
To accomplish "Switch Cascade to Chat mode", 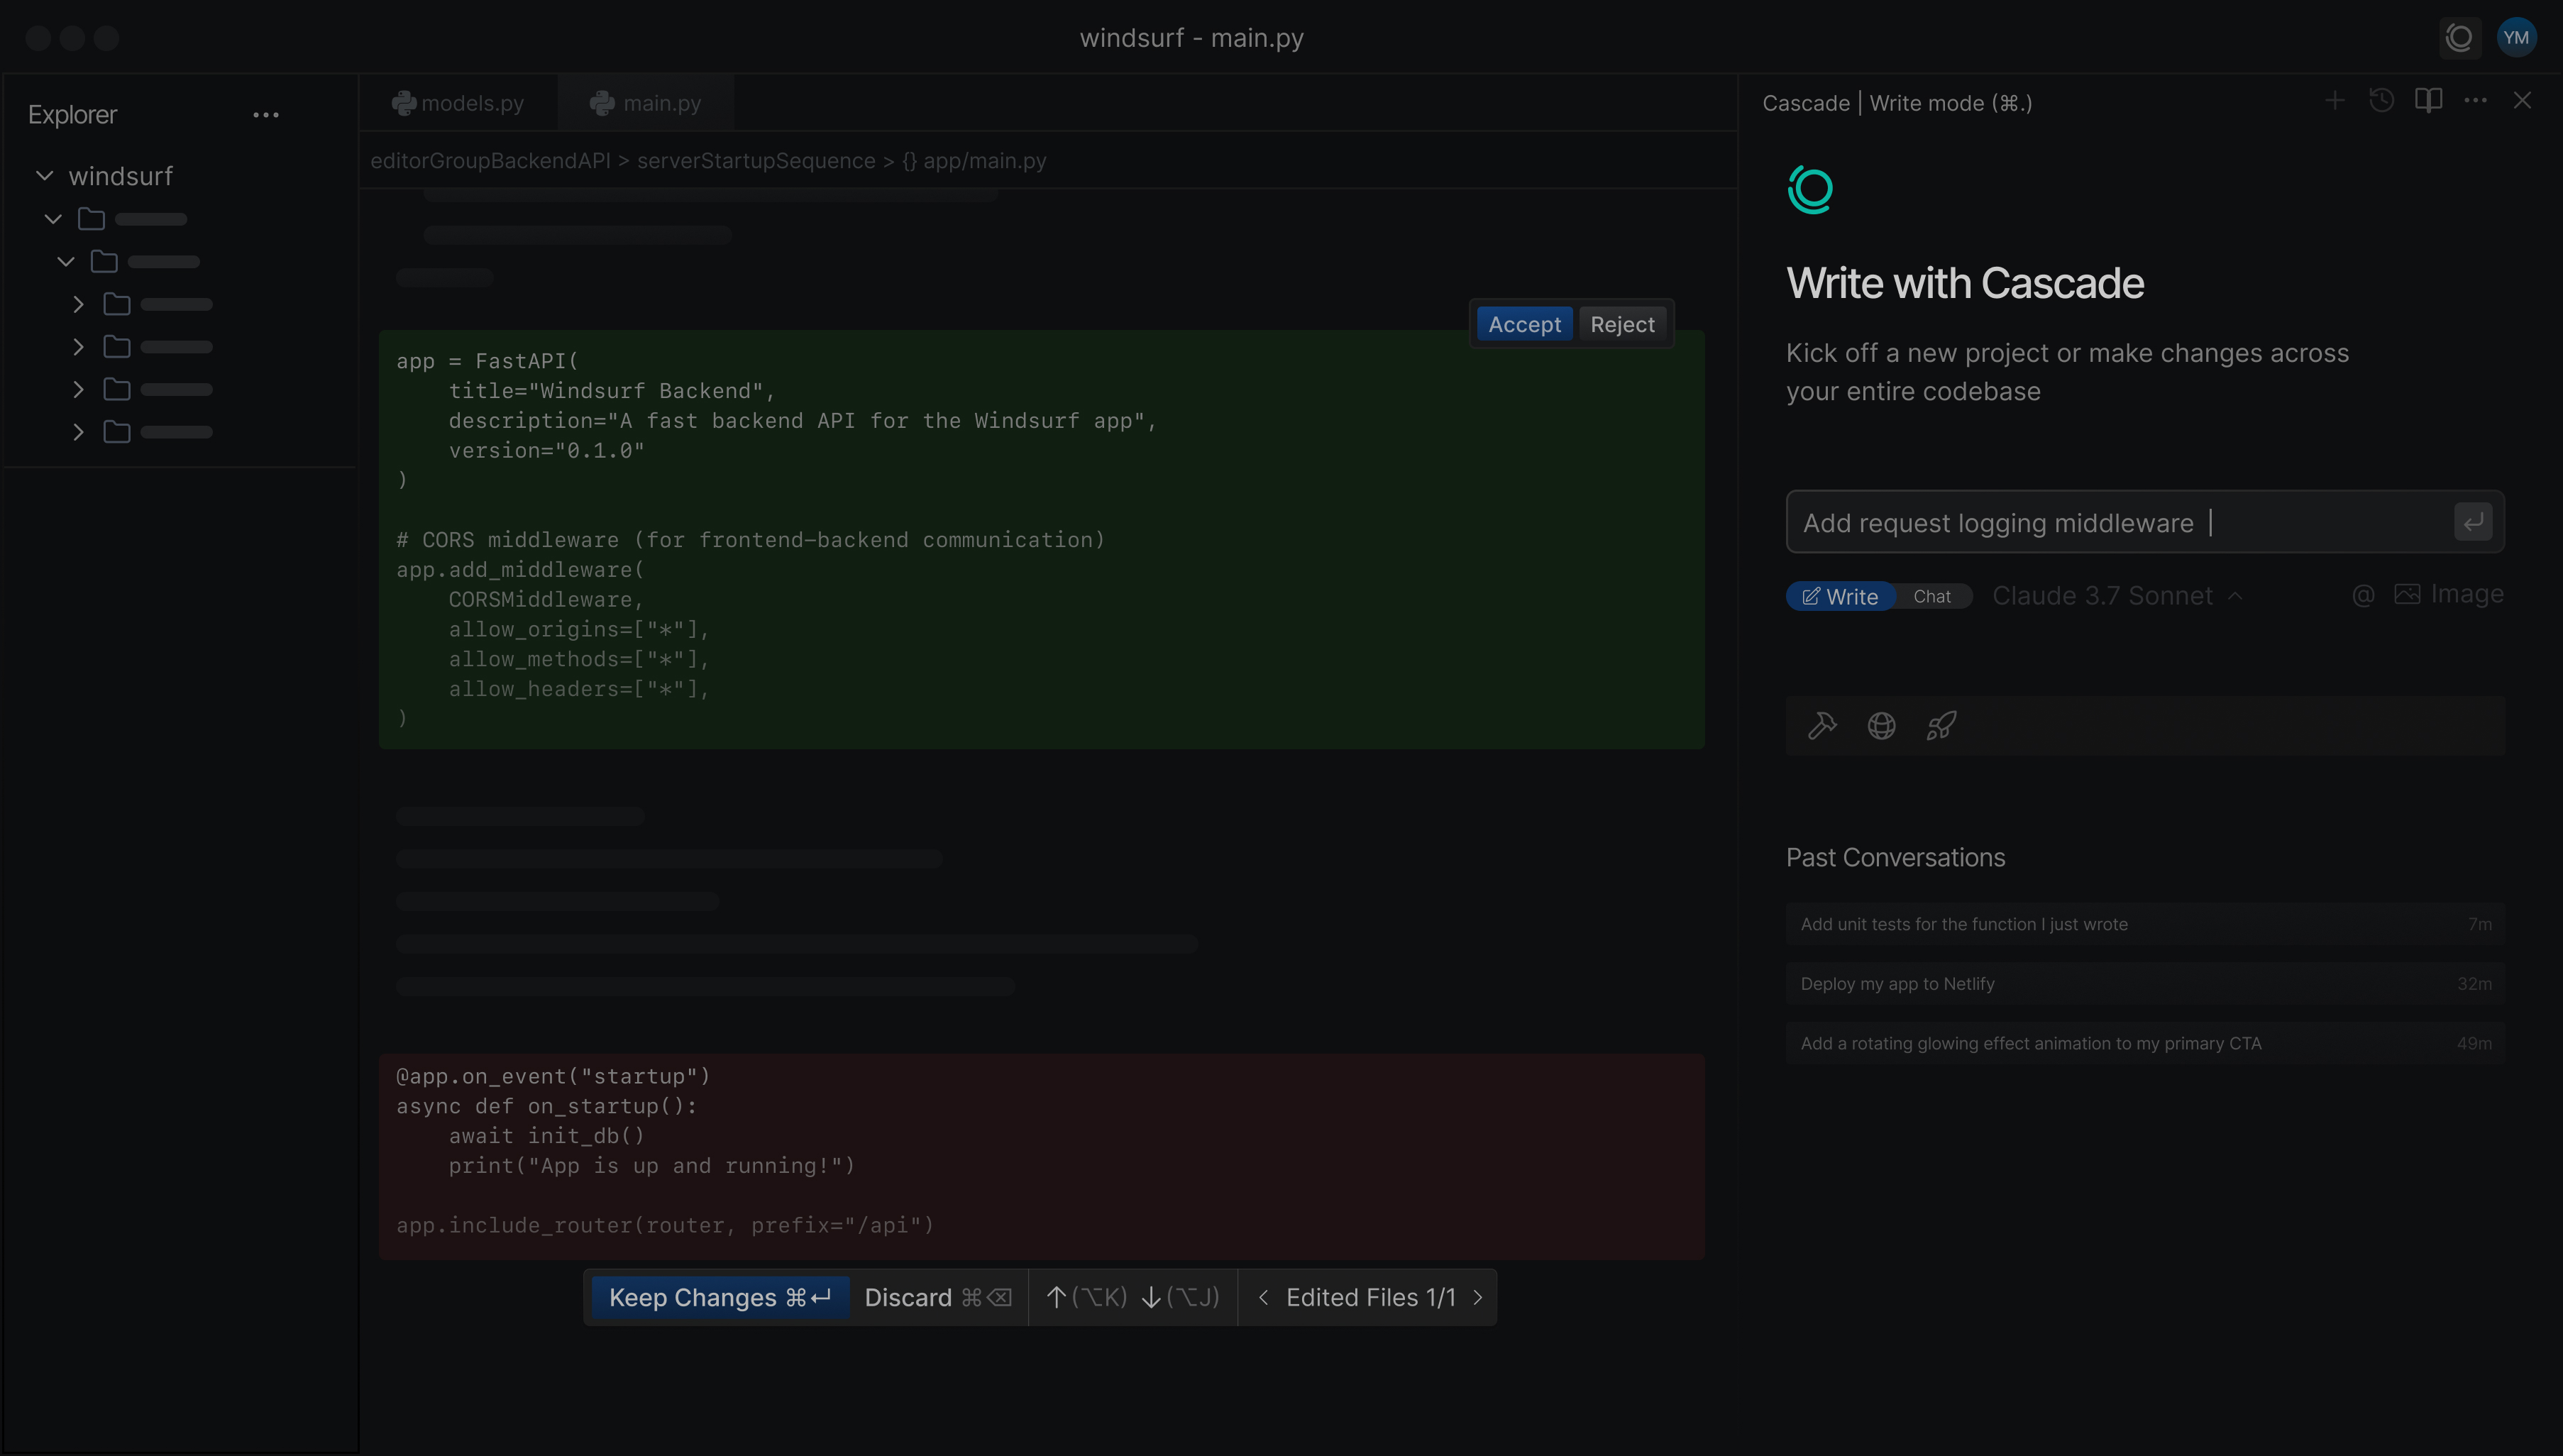I will click(x=1932, y=595).
